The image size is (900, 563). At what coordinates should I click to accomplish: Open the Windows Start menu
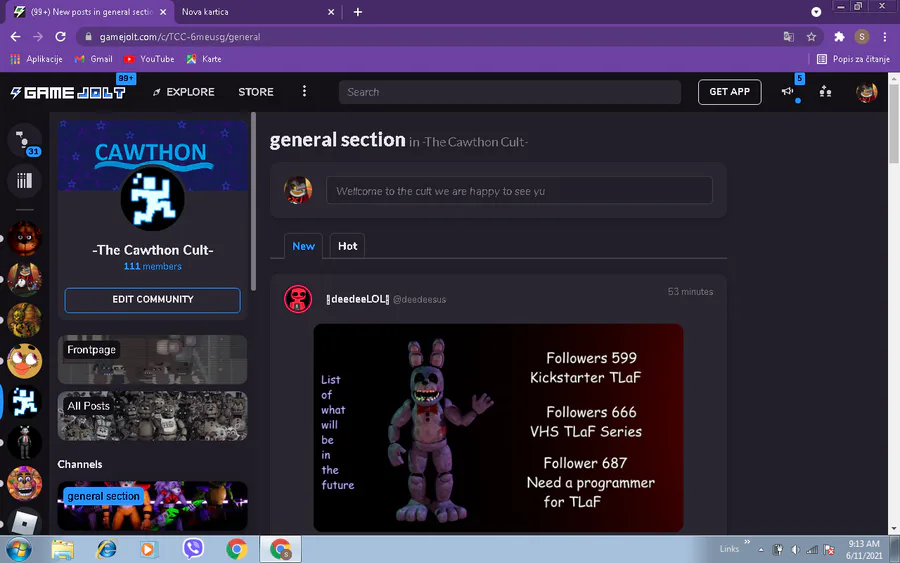pos(18,549)
